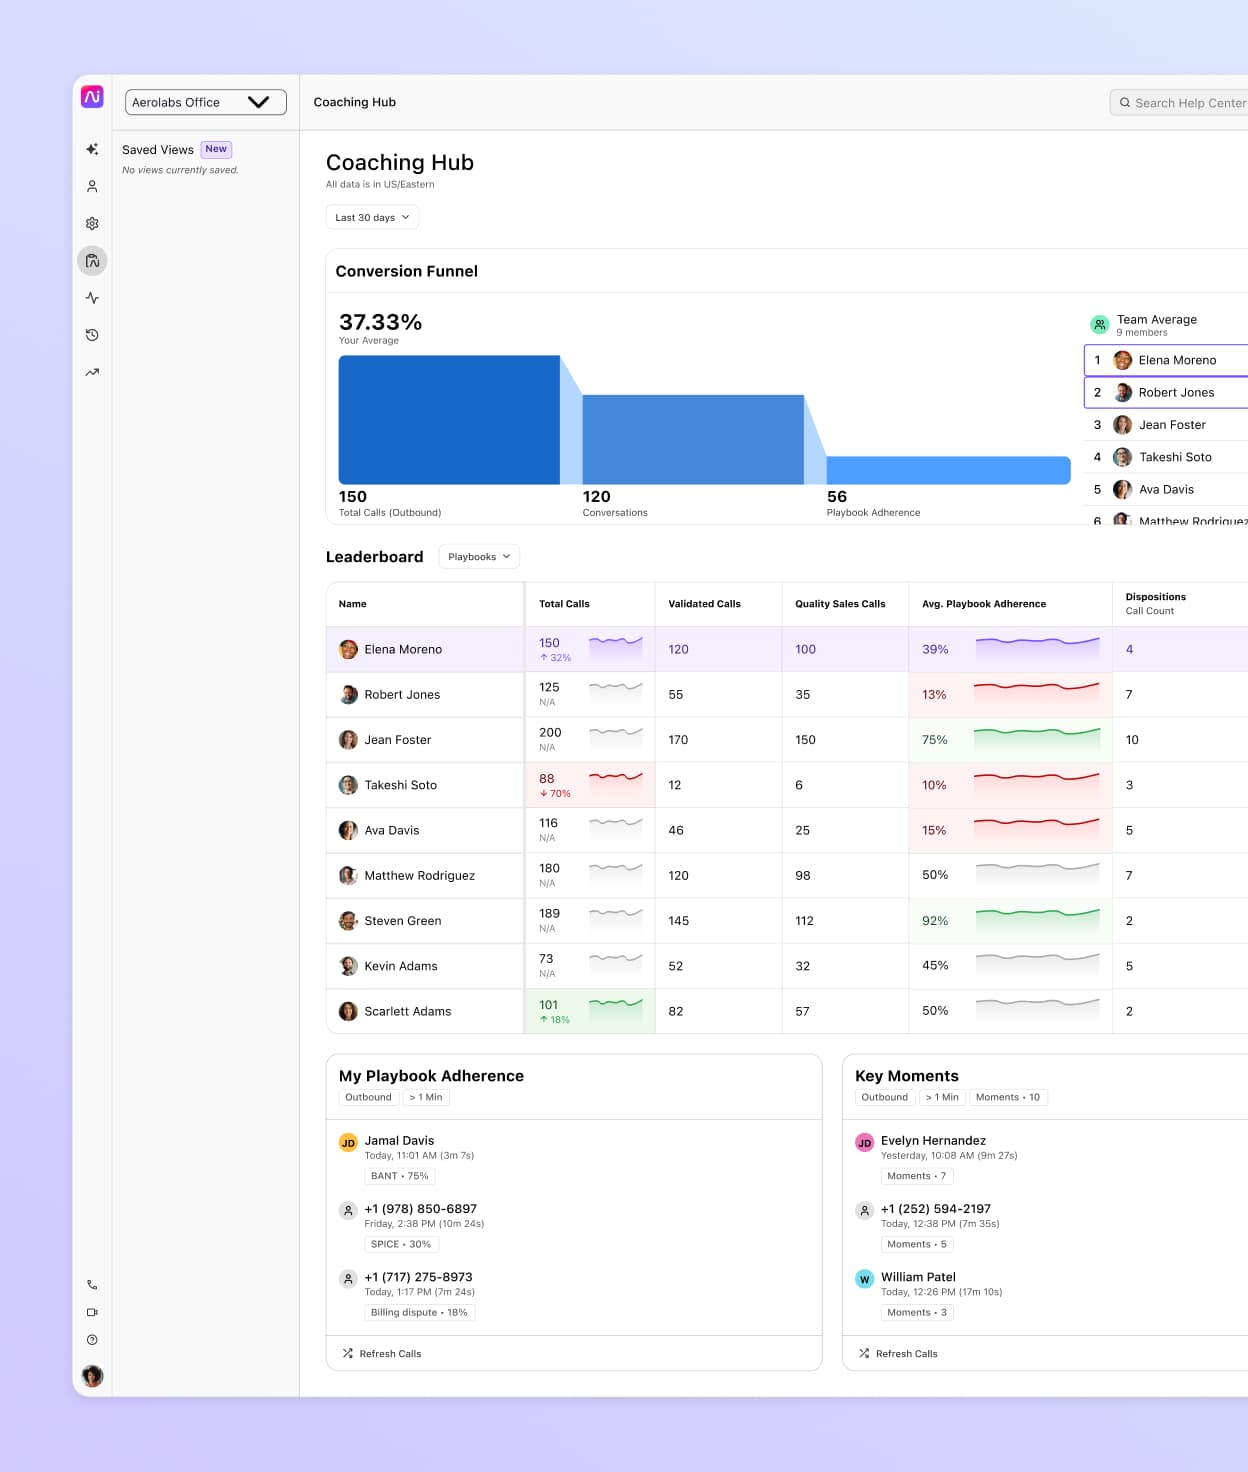Image resolution: width=1248 pixels, height=1472 pixels.
Task: Toggle Robert Jones in team ranking list
Action: (1175, 392)
